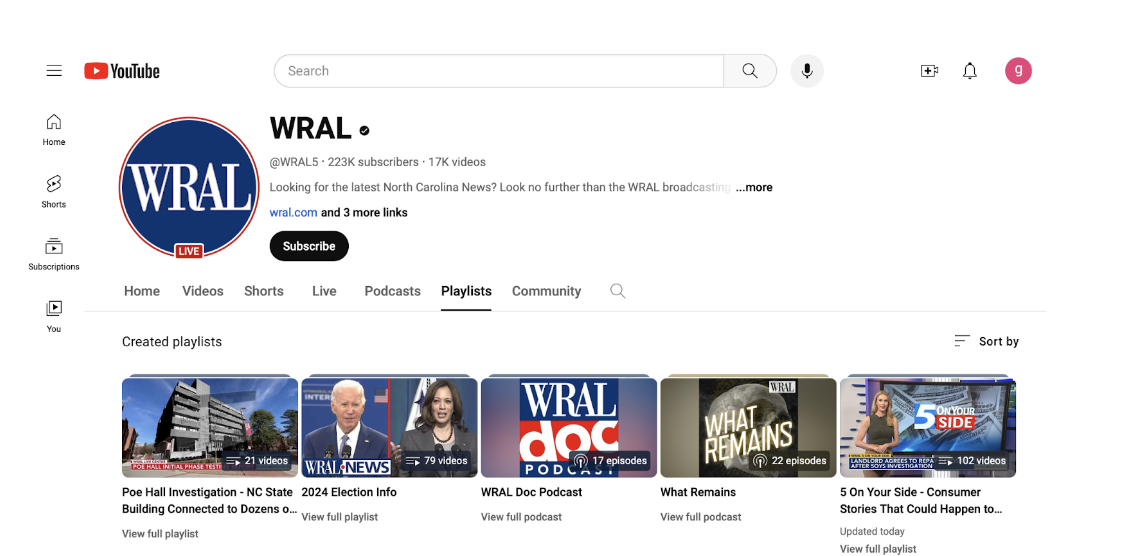Image resolution: width=1122 pixels, height=556 pixels.
Task: Click the 2024 Election Info title
Action: pos(349,492)
